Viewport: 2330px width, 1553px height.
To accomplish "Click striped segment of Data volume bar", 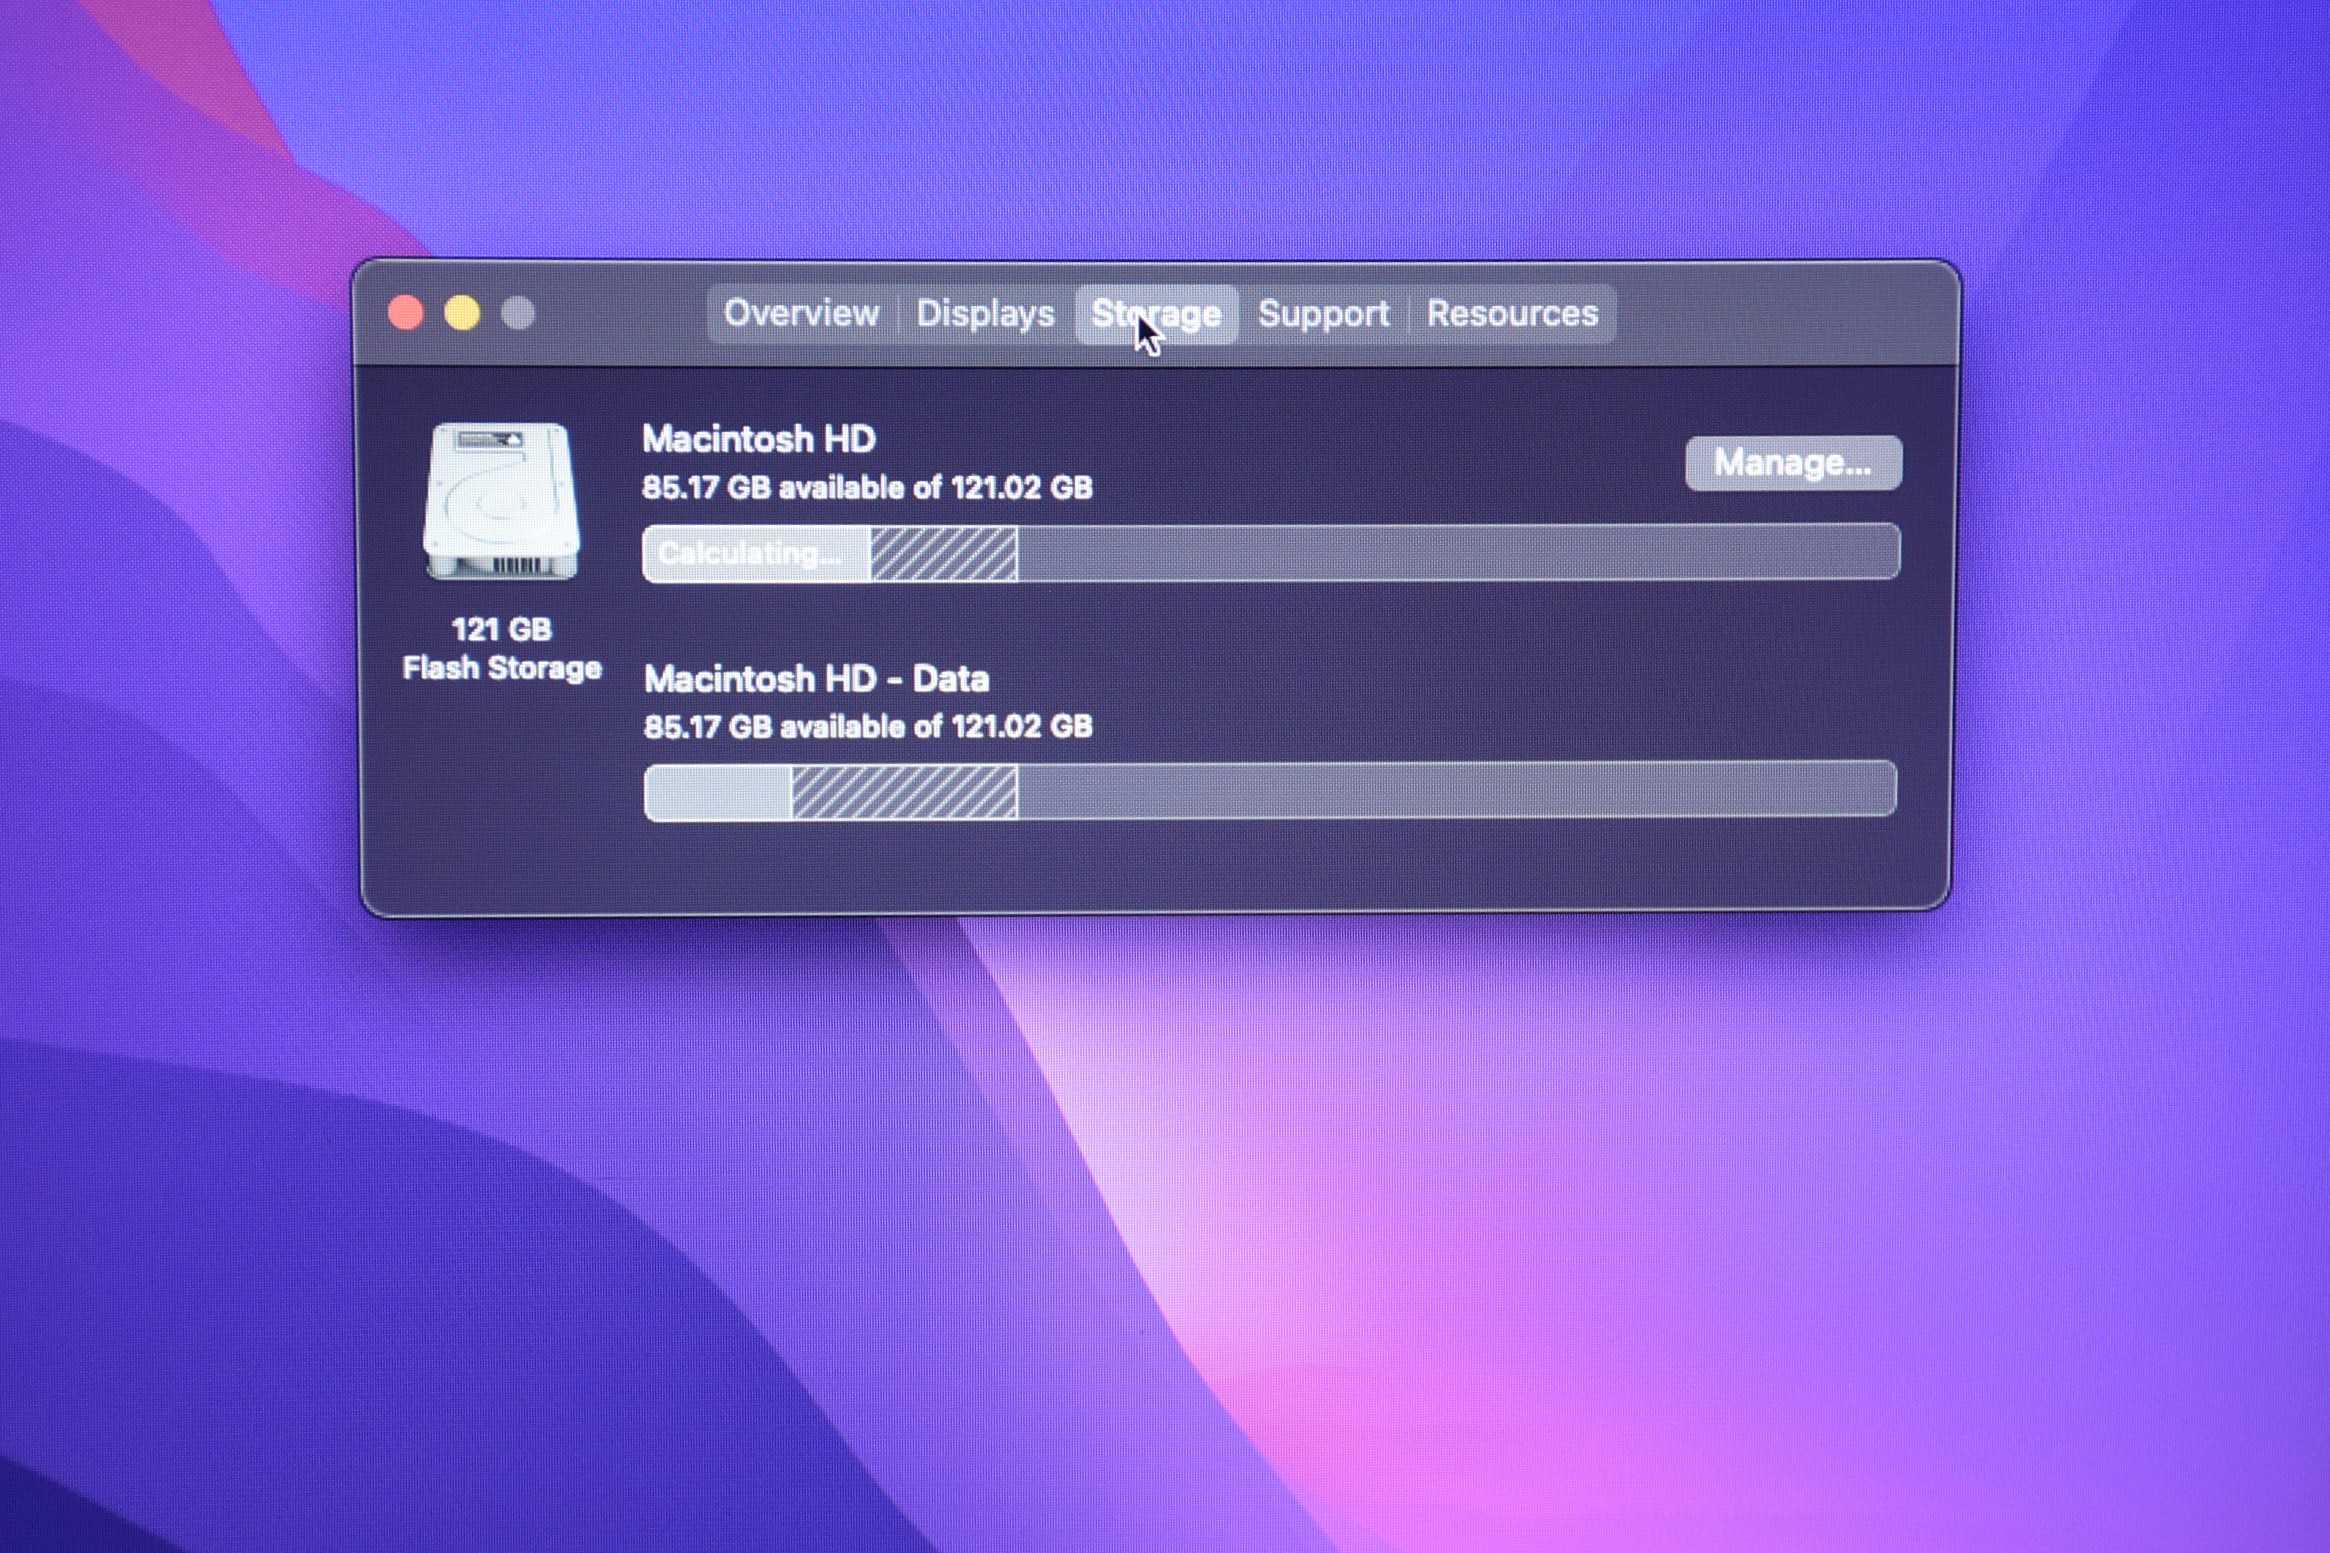I will (x=904, y=791).
